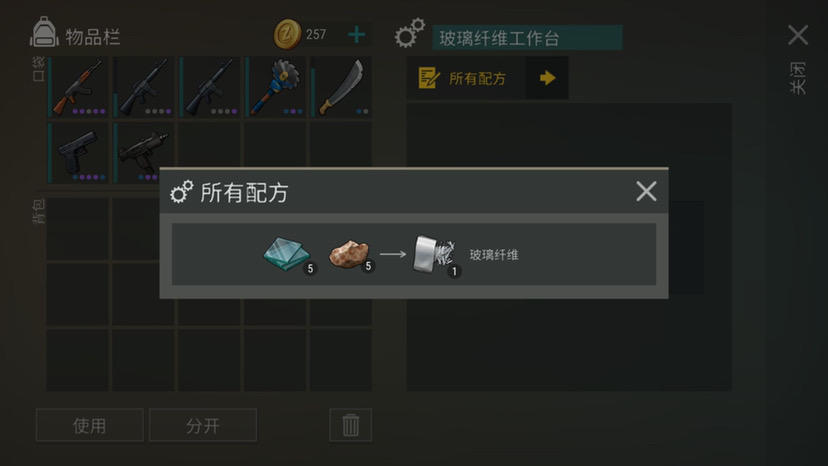Image resolution: width=828 pixels, height=466 pixels.
Task: Click the glass sheet ingredient icon
Action: (x=287, y=254)
